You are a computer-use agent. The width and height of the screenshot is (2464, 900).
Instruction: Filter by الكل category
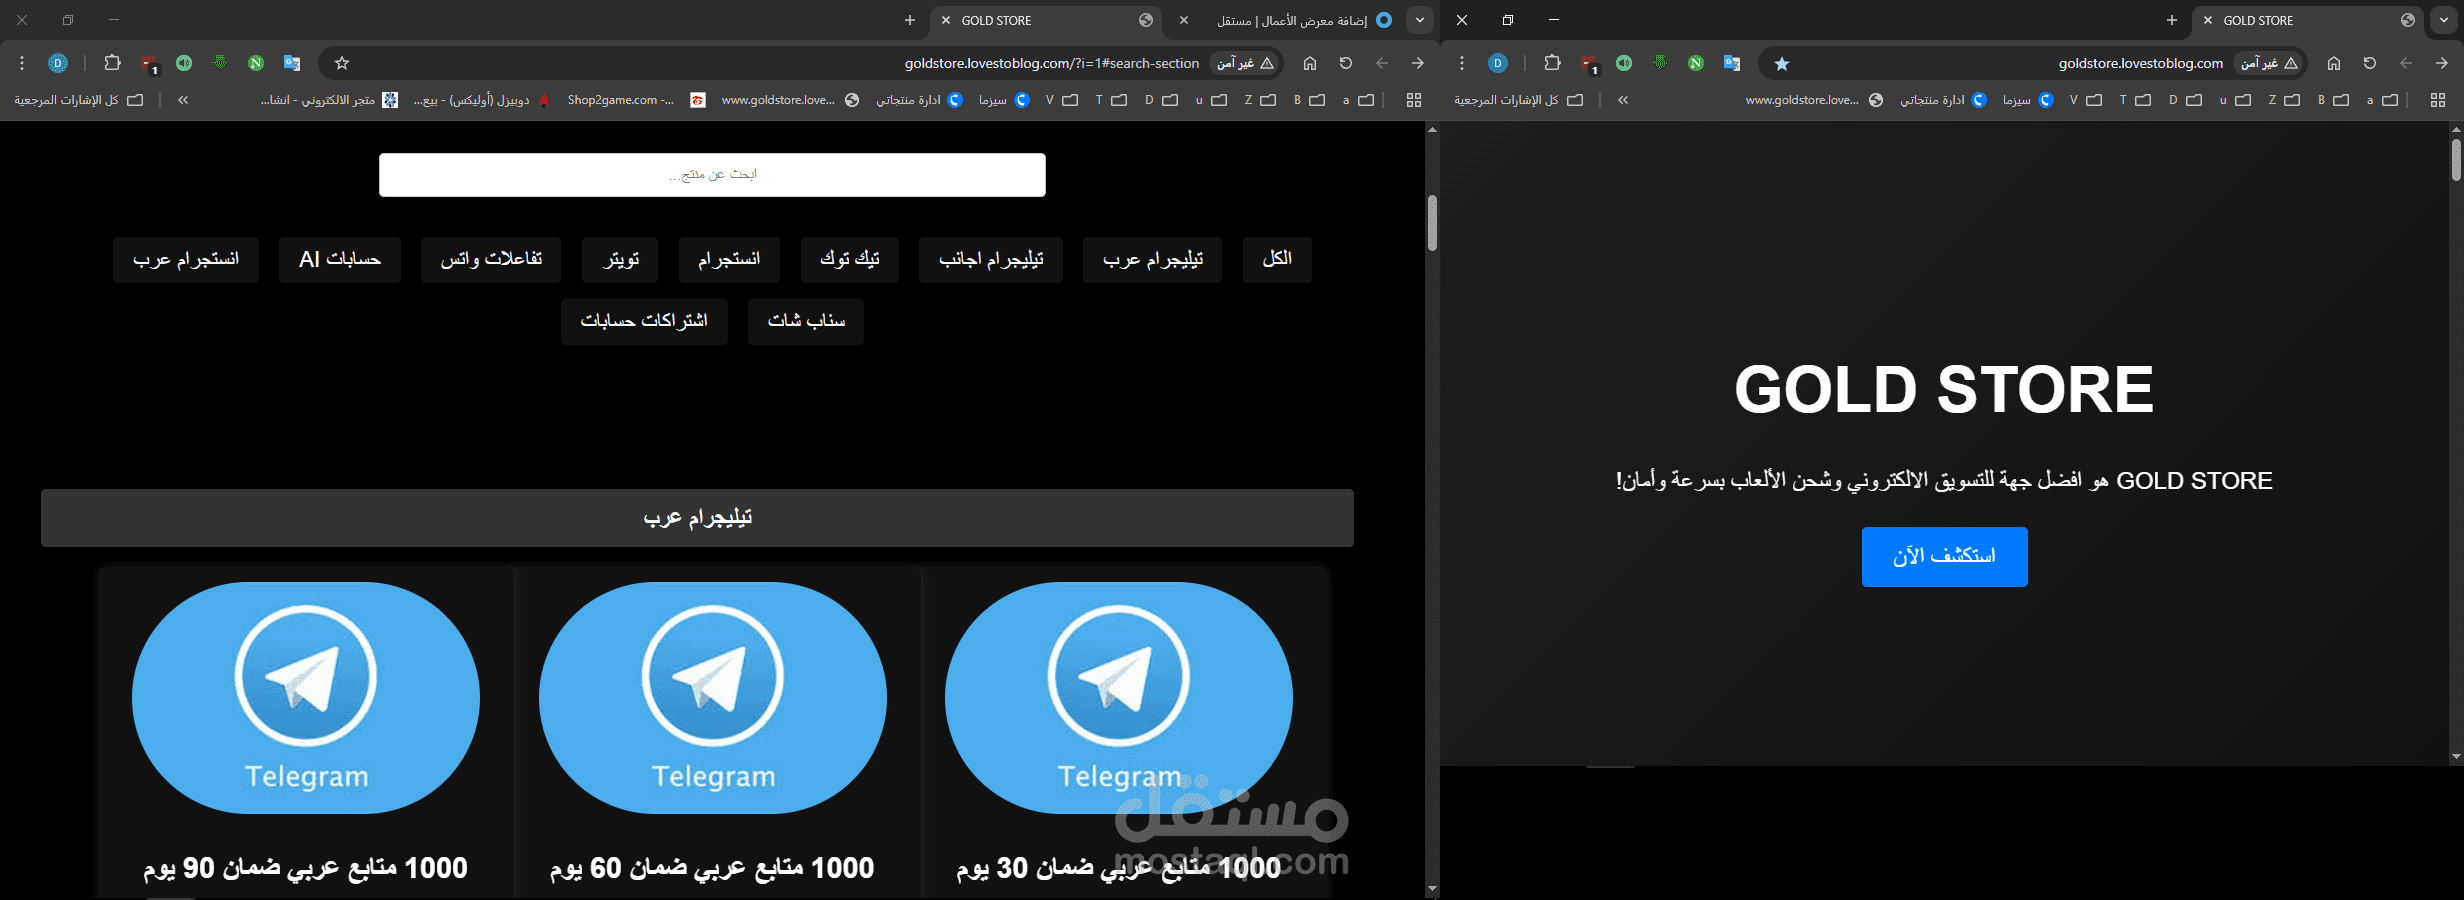1277,260
